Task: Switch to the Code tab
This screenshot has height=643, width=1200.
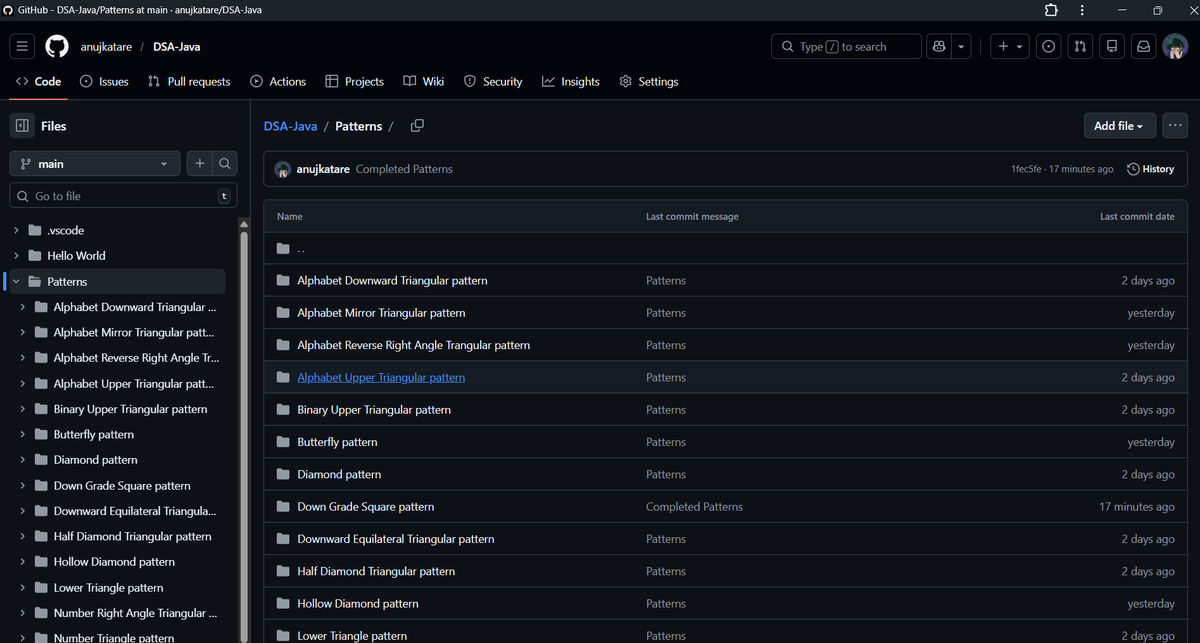Action: pos(39,81)
